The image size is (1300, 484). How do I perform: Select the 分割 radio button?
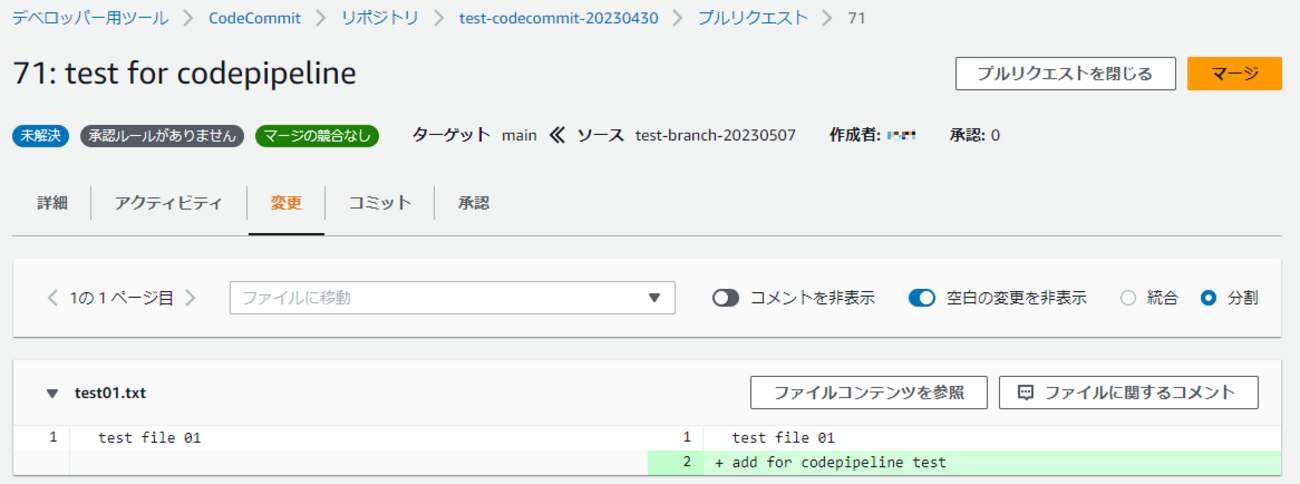[x=1209, y=298]
